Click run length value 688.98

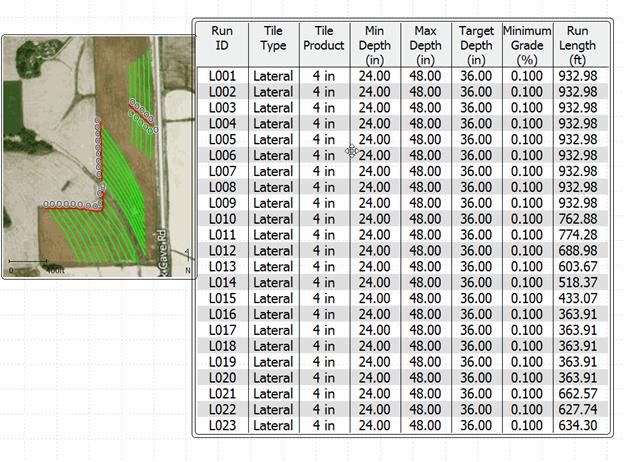click(578, 251)
